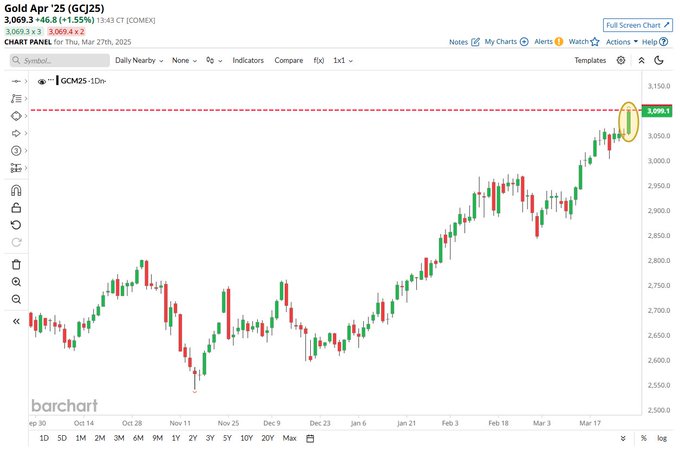Open the Indicators menu
680x452 pixels.
248,60
